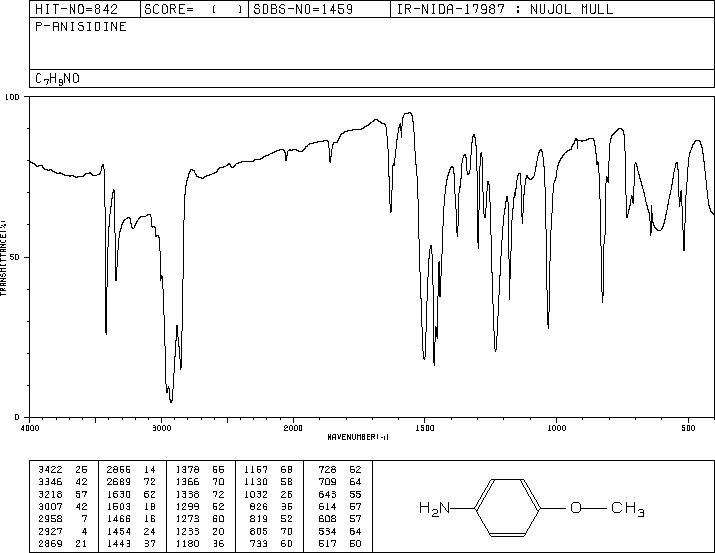Select the 1130 peak wavenumber in table

pos(256,482)
